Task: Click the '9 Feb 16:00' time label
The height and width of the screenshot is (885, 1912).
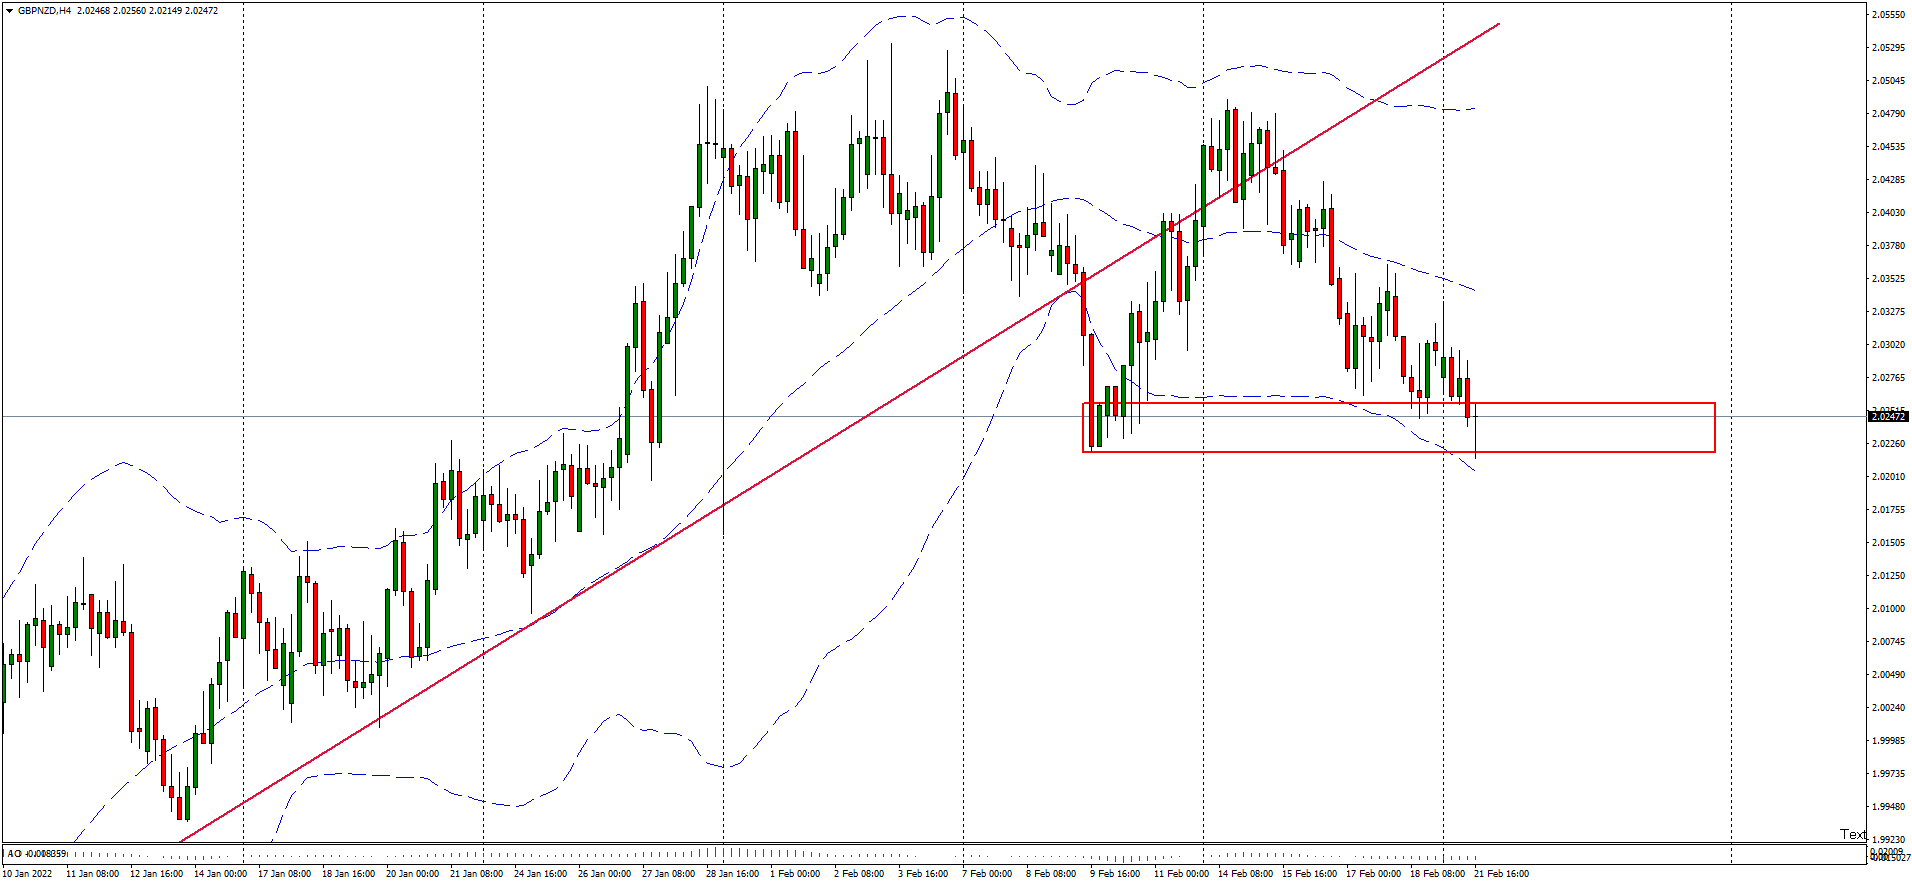Action: [1115, 874]
